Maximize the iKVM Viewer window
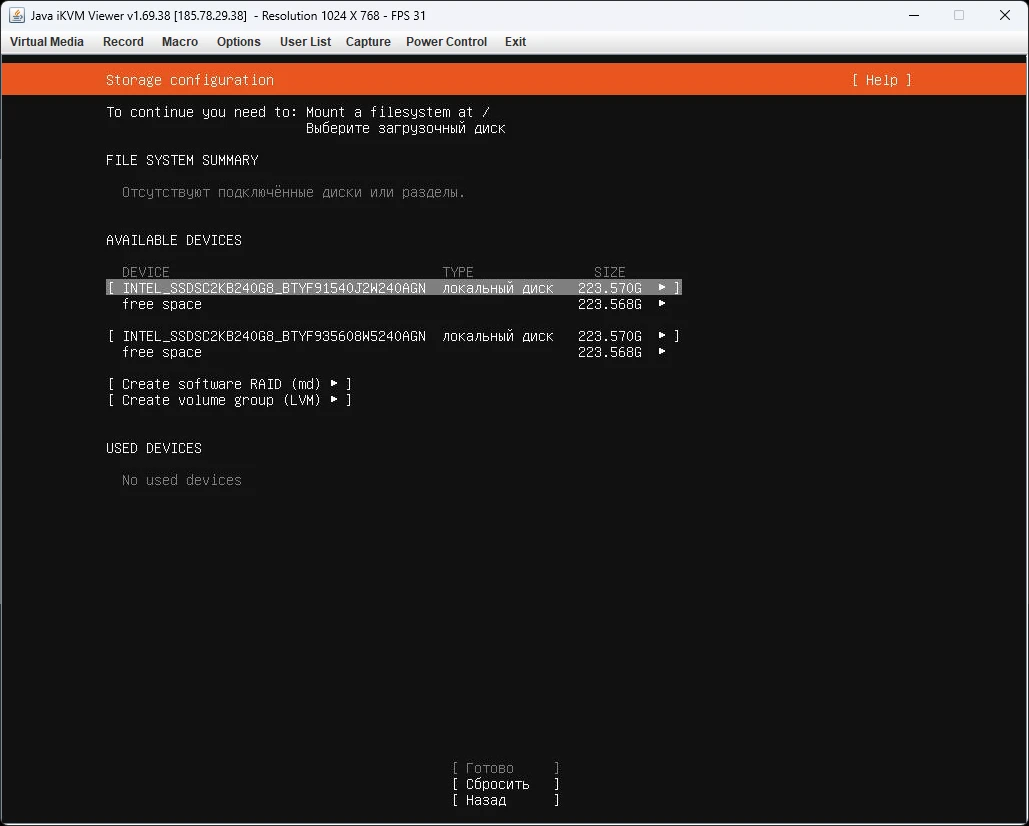This screenshot has height=826, width=1029. [x=958, y=15]
